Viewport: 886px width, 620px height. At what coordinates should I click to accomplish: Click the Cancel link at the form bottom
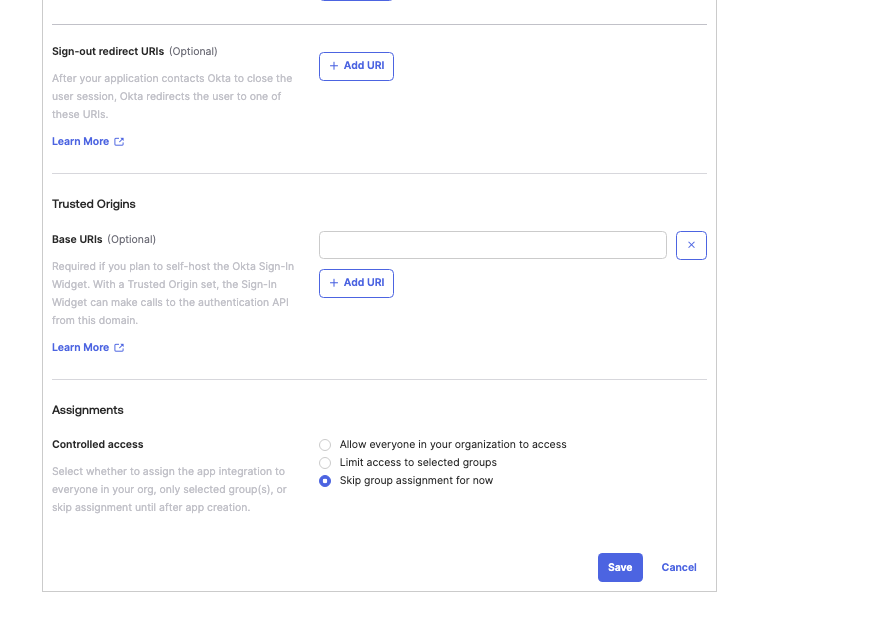click(678, 567)
